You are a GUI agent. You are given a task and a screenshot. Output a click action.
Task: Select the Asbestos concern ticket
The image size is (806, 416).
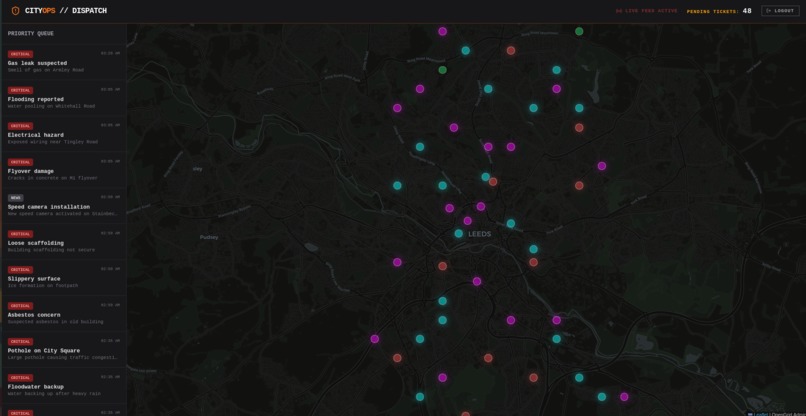[x=64, y=313]
